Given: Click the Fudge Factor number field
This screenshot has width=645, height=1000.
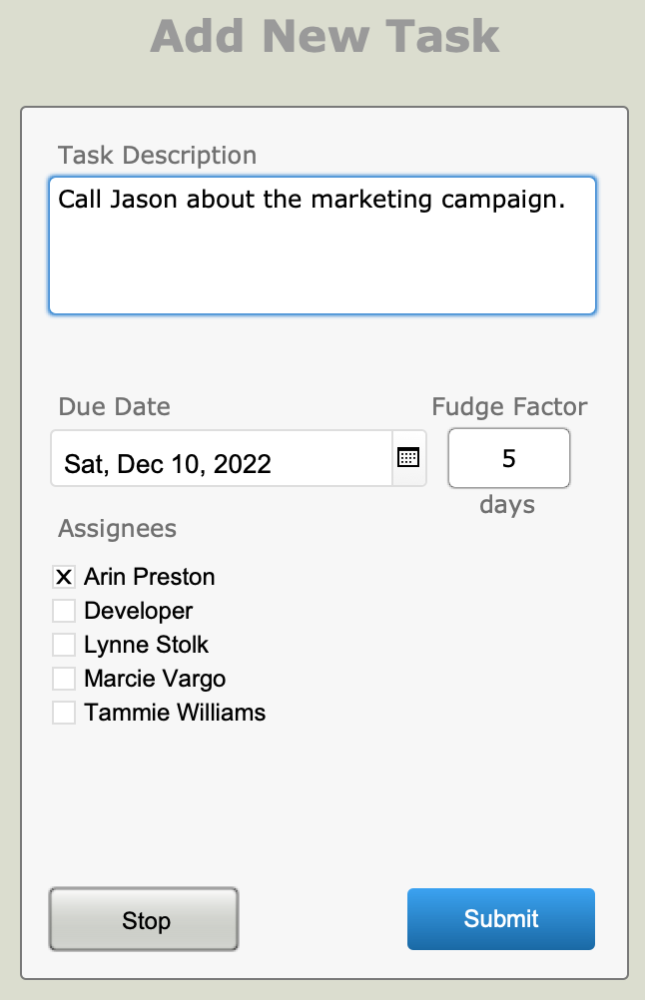Looking at the screenshot, I should (x=508, y=458).
